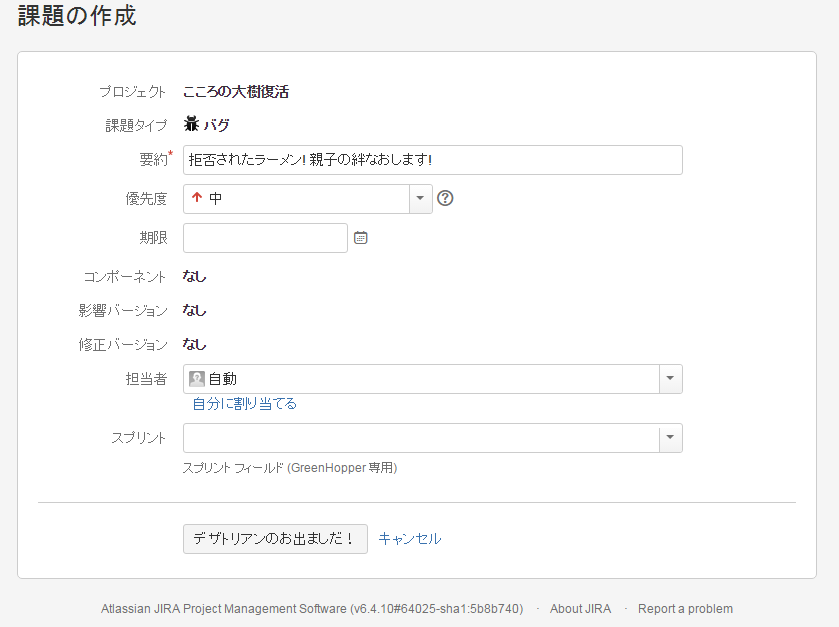839x627 pixels.
Task: Click なし next to コンポーネント
Action: coord(193,276)
